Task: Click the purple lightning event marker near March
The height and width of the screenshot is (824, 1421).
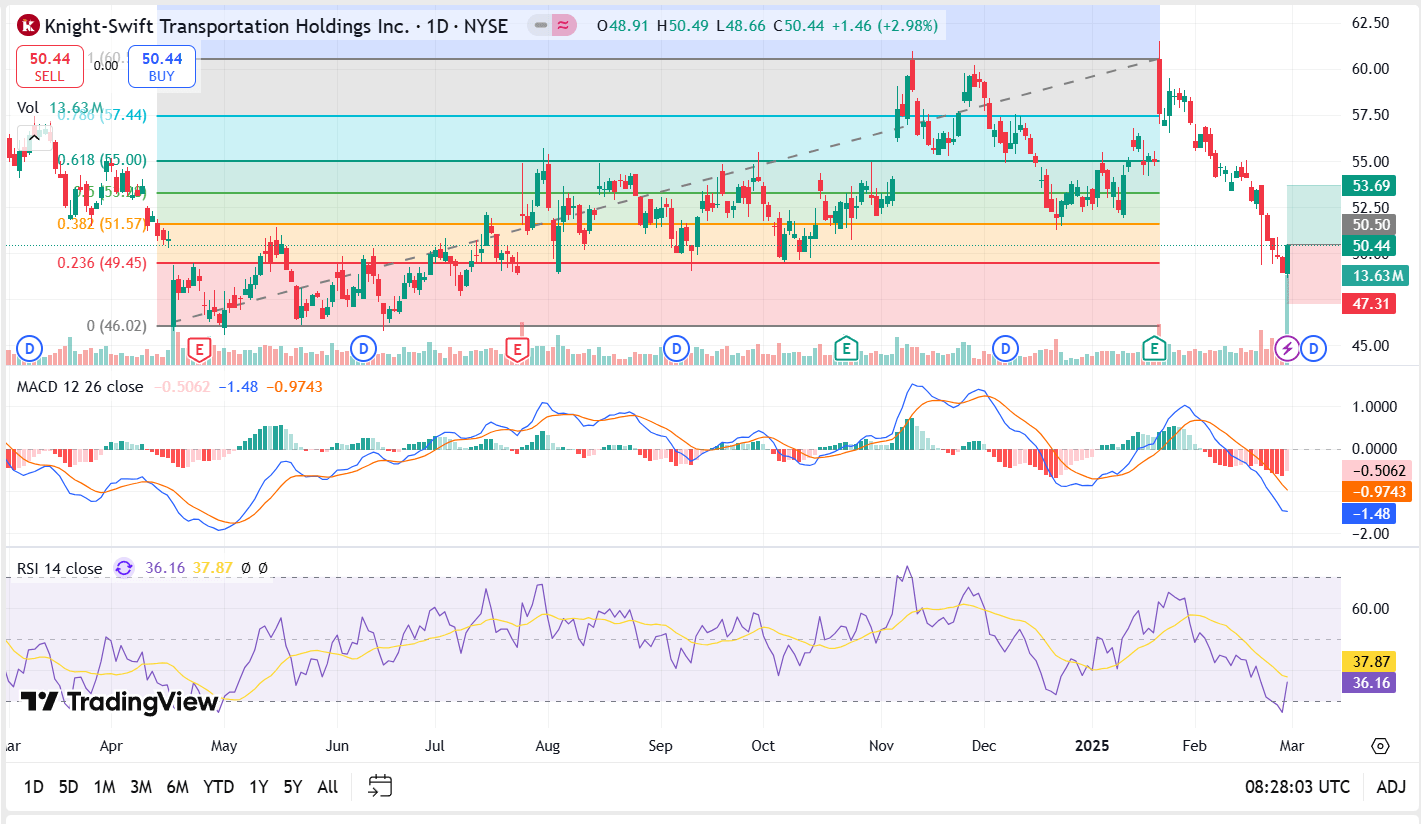Action: 1286,348
